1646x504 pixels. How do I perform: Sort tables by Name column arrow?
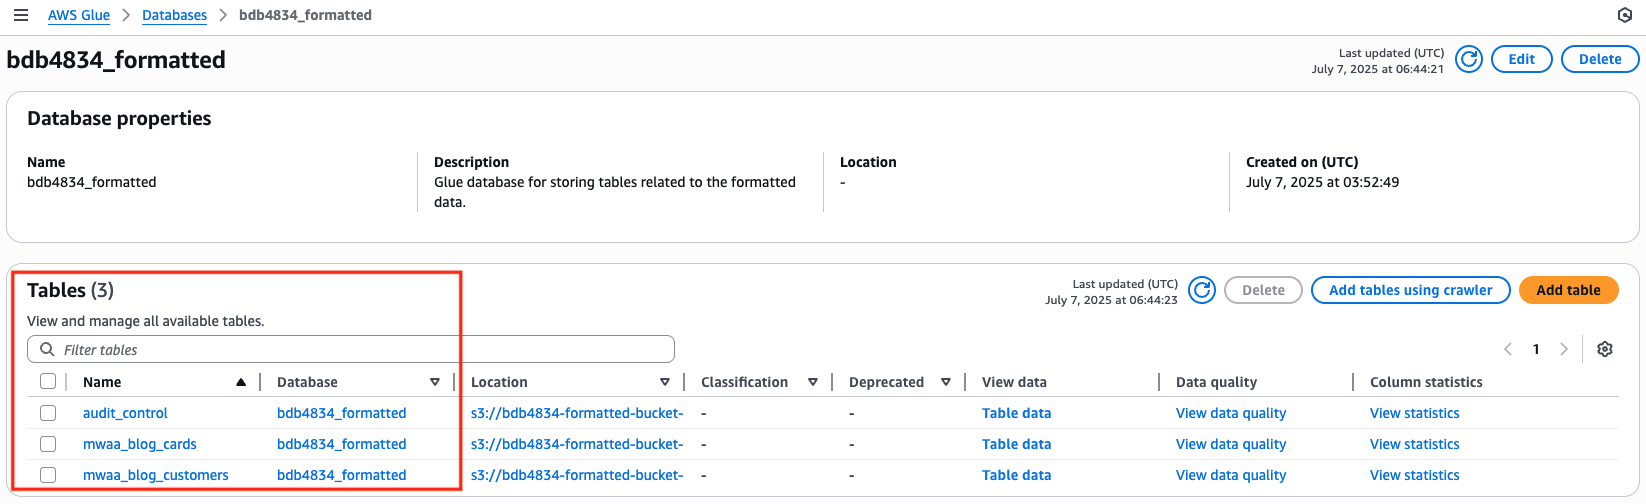coord(241,382)
